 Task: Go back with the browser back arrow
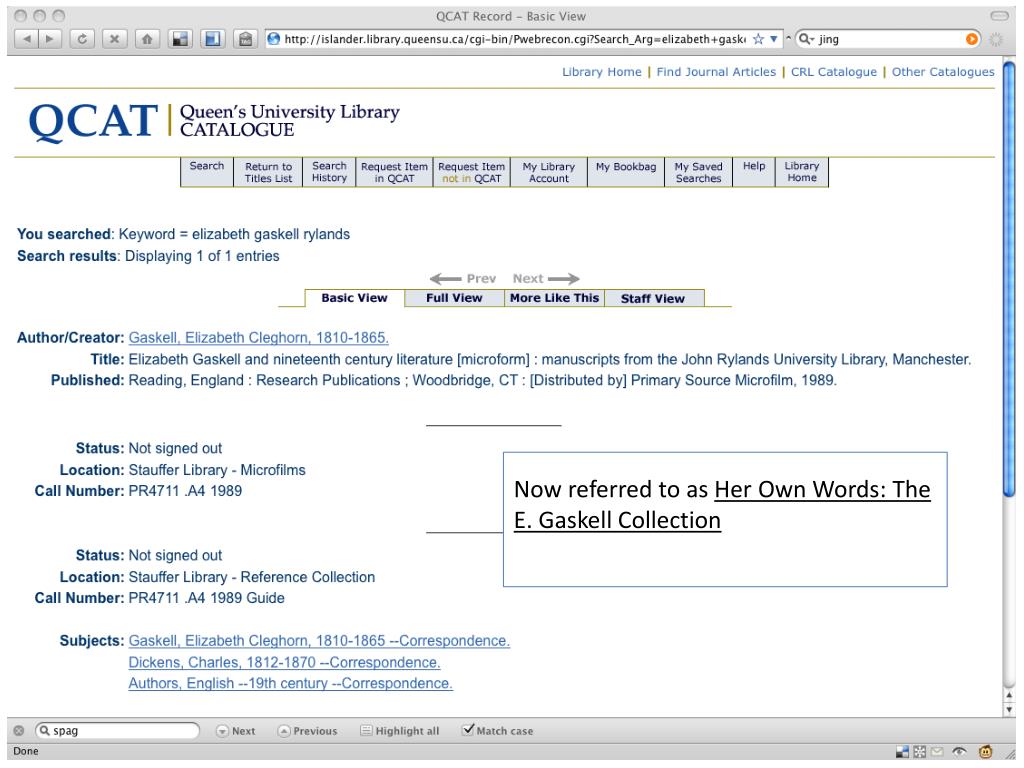coord(26,39)
